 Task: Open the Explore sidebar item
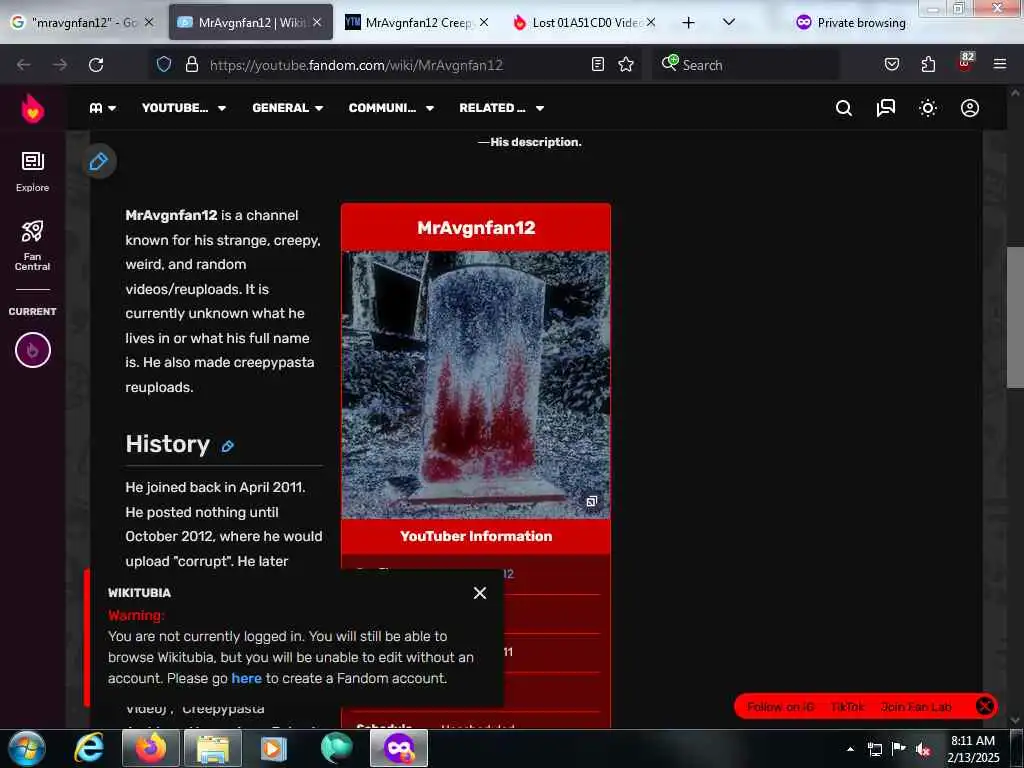pyautogui.click(x=33, y=172)
